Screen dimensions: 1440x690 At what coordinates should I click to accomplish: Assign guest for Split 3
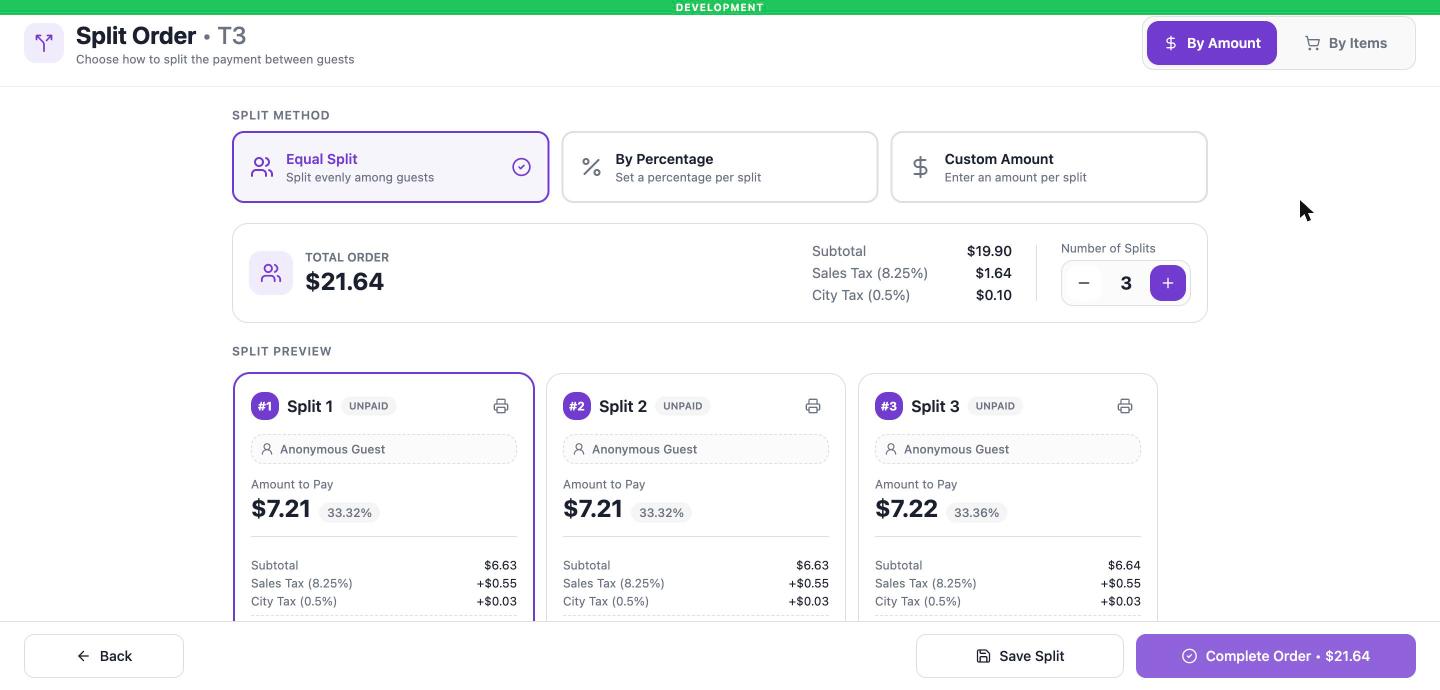pyautogui.click(x=1008, y=449)
